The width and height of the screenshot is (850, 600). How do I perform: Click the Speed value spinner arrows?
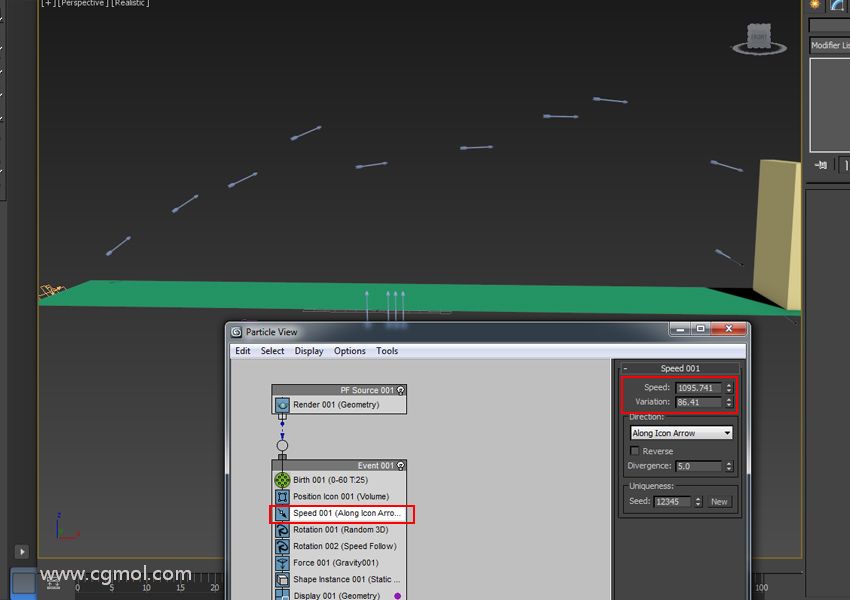point(729,388)
